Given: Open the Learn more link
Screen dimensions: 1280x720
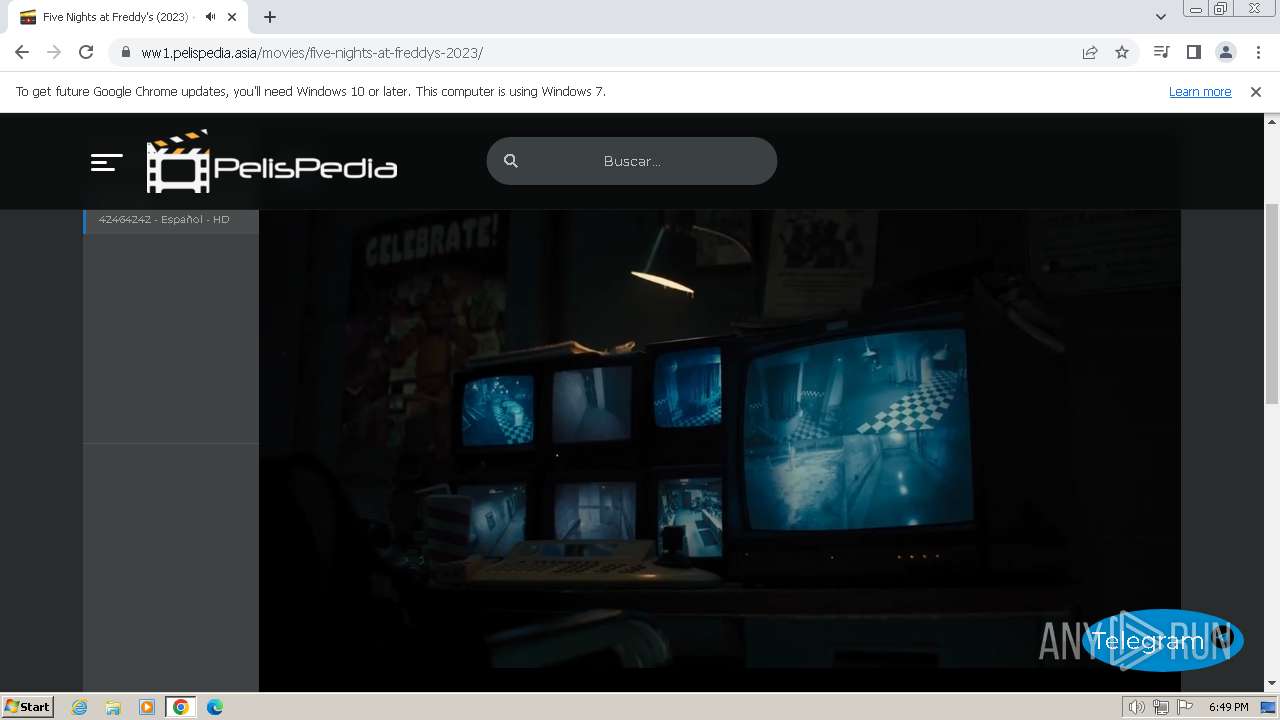Looking at the screenshot, I should (1200, 92).
